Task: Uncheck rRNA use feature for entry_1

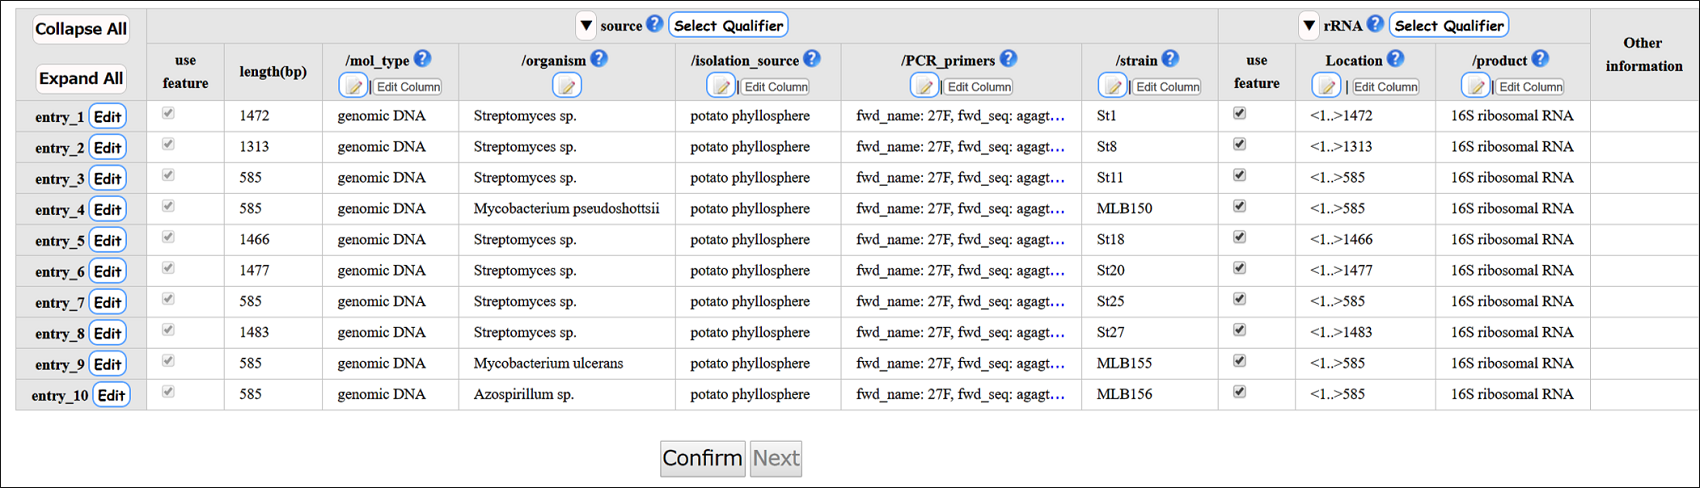Action: (x=1239, y=113)
